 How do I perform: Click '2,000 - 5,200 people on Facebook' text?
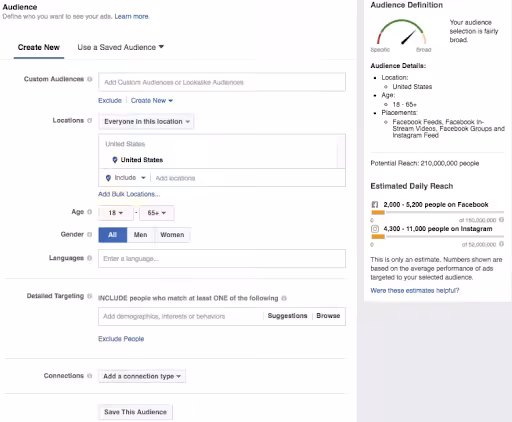tap(436, 204)
